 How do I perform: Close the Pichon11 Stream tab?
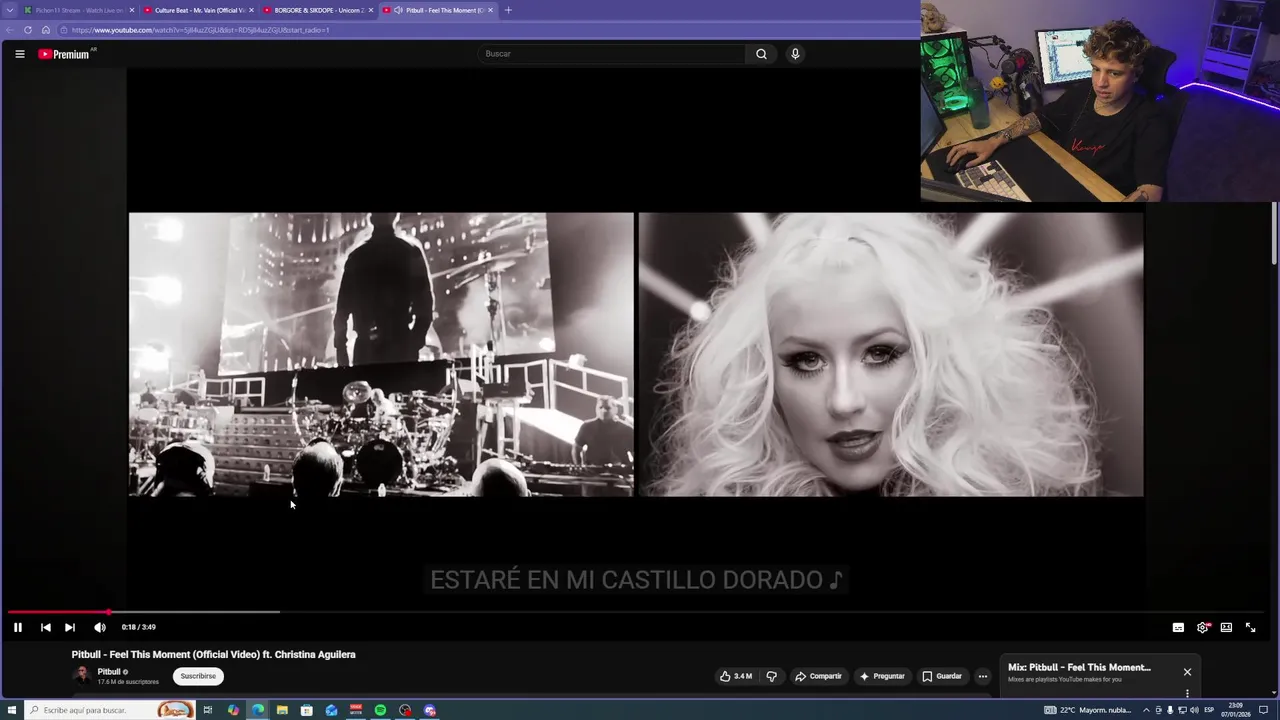tap(131, 10)
